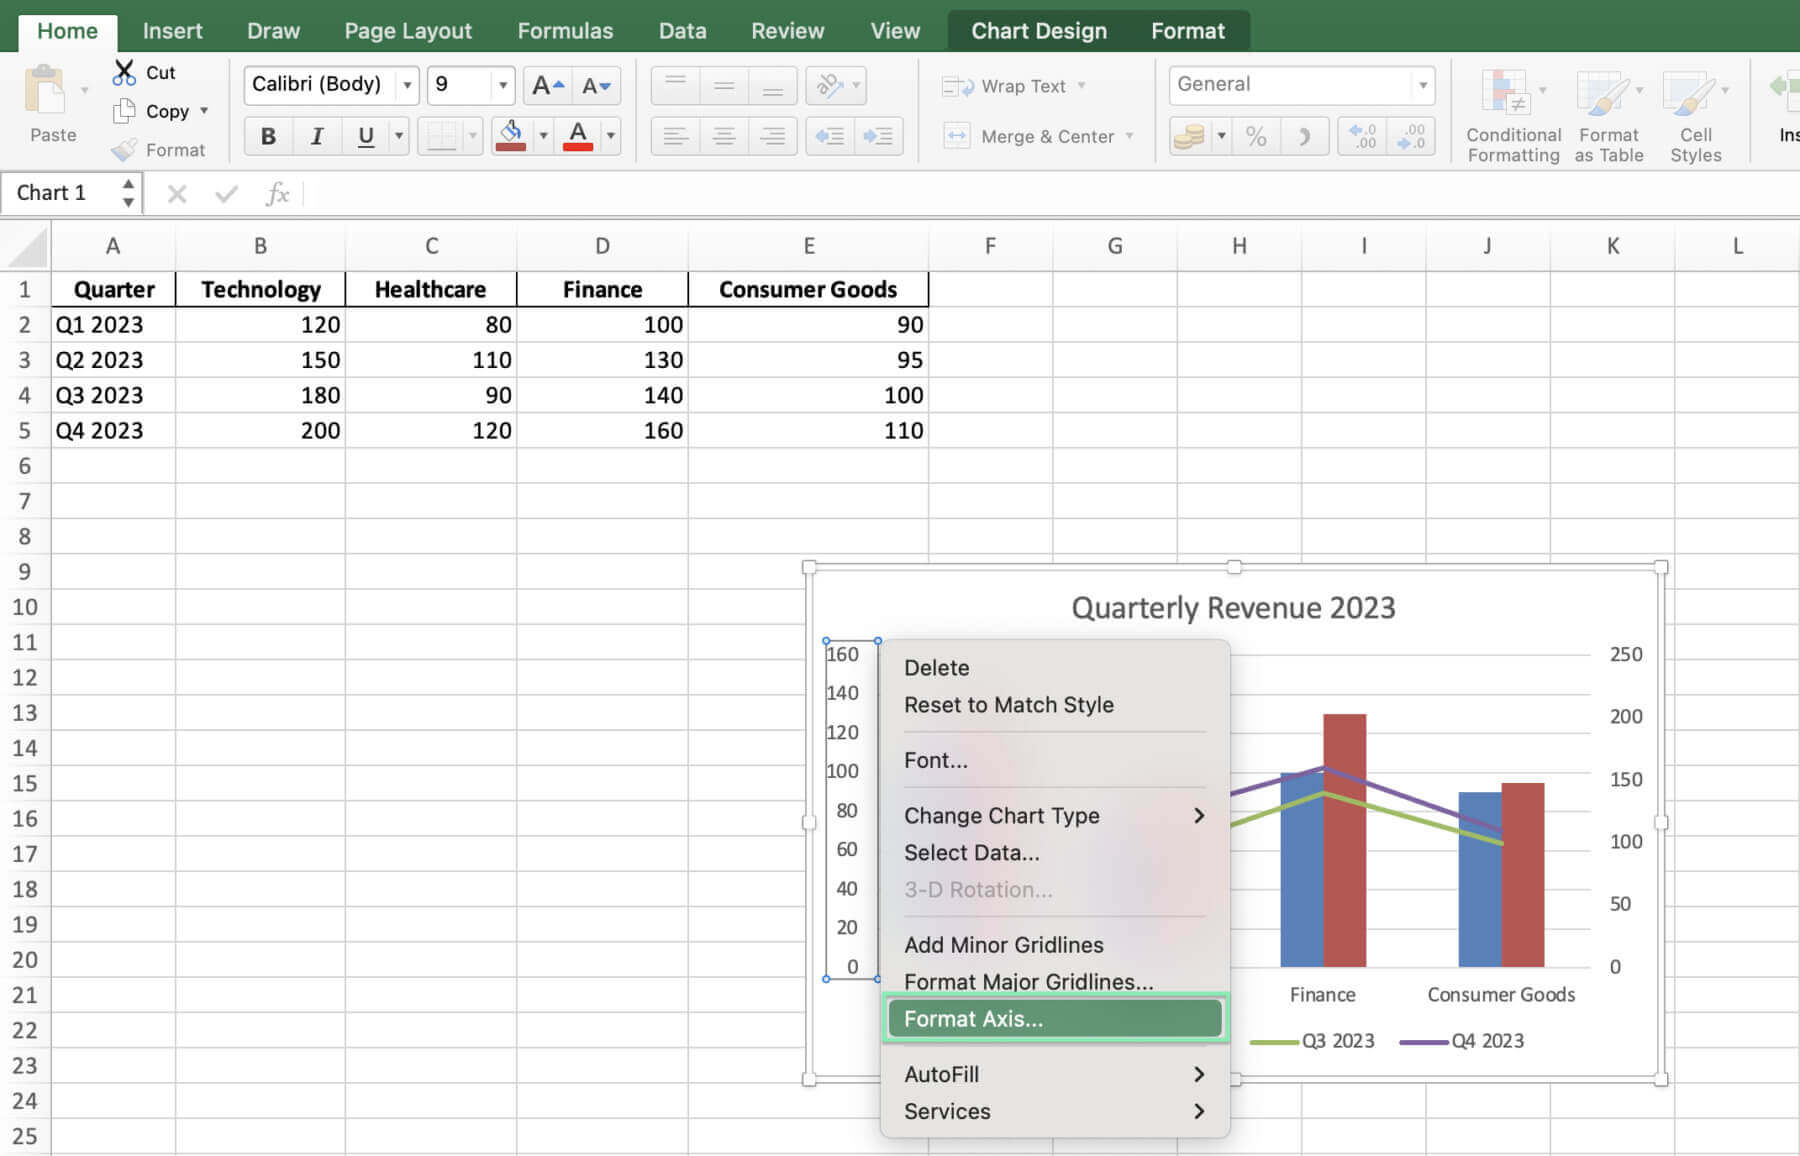Viewport: 1800px width, 1156px height.
Task: Expand the fill color dropdown arrow
Action: click(x=543, y=136)
